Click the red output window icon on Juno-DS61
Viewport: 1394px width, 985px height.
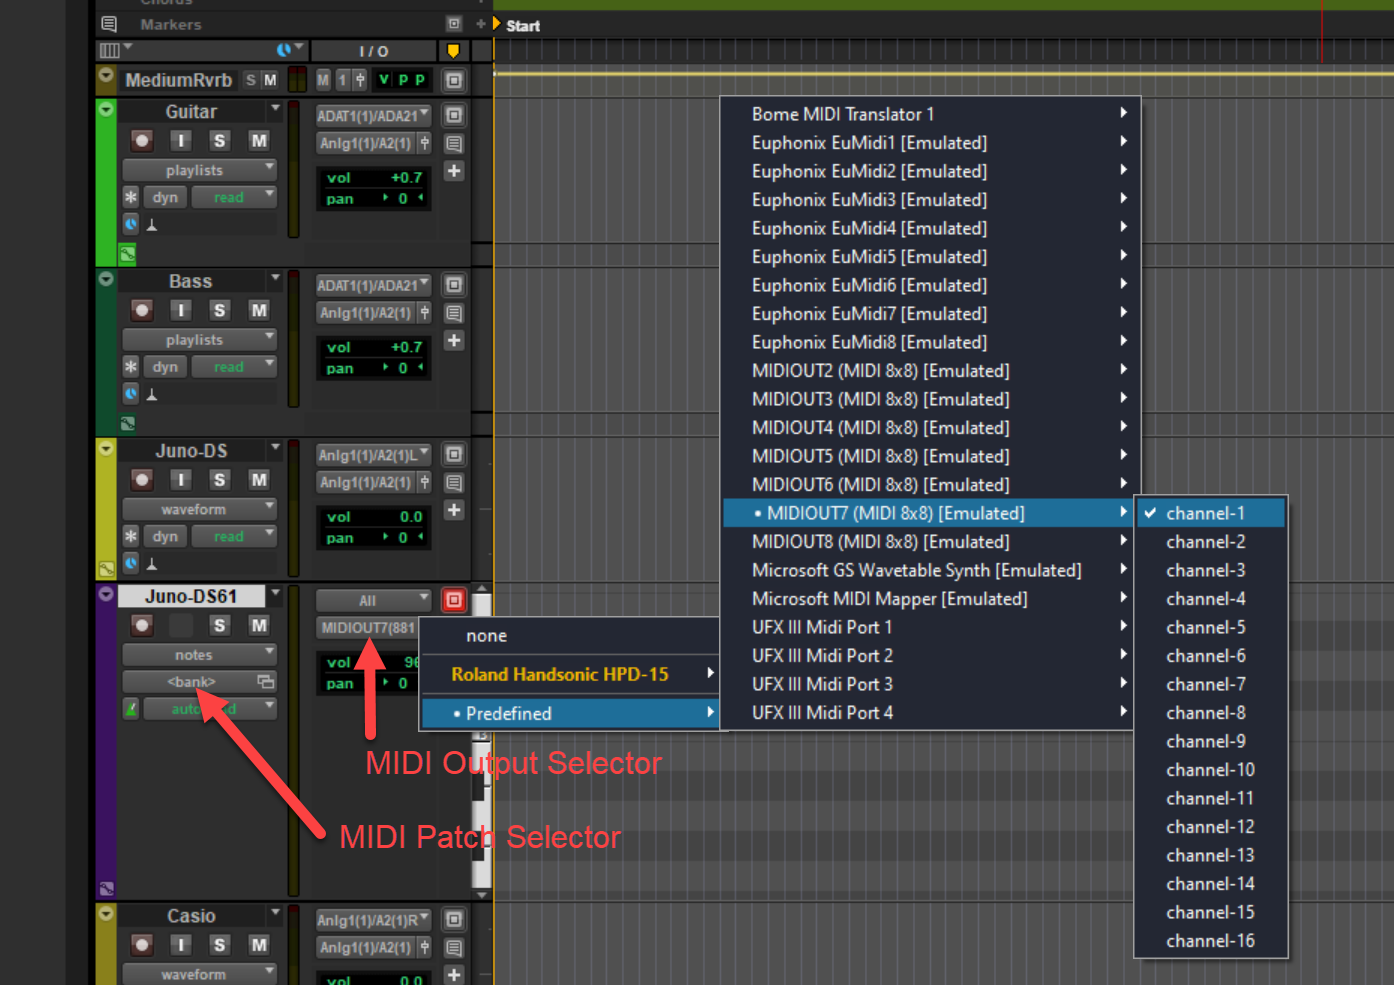point(454,600)
